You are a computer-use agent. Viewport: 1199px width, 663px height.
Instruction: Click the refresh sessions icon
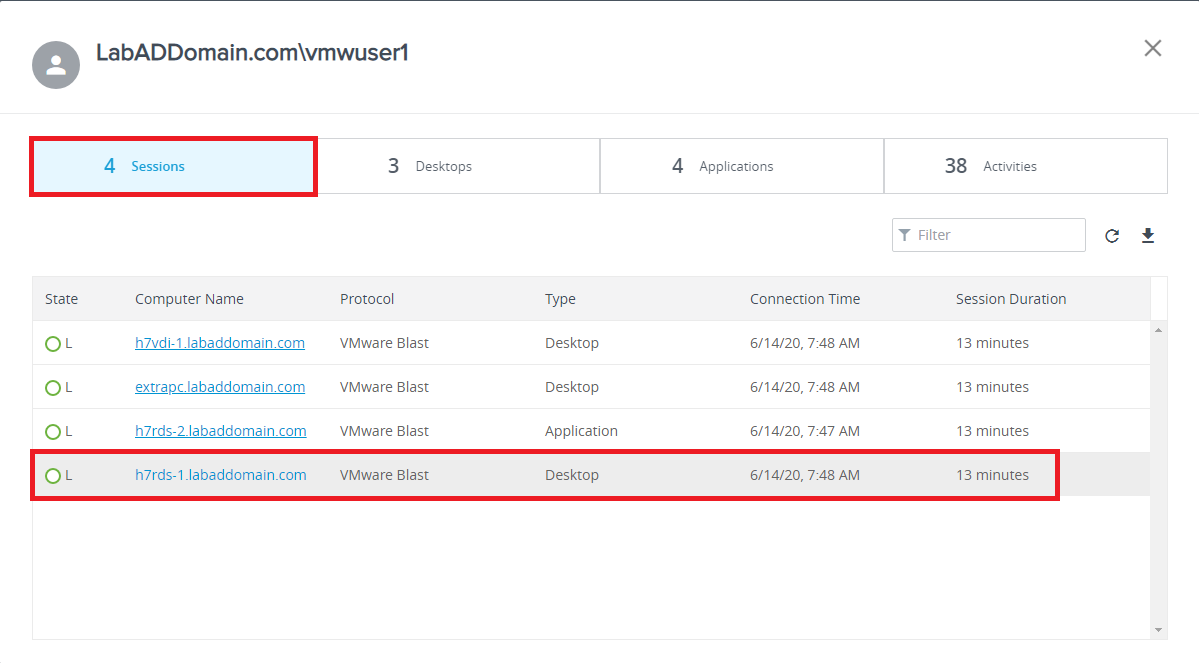click(1112, 236)
